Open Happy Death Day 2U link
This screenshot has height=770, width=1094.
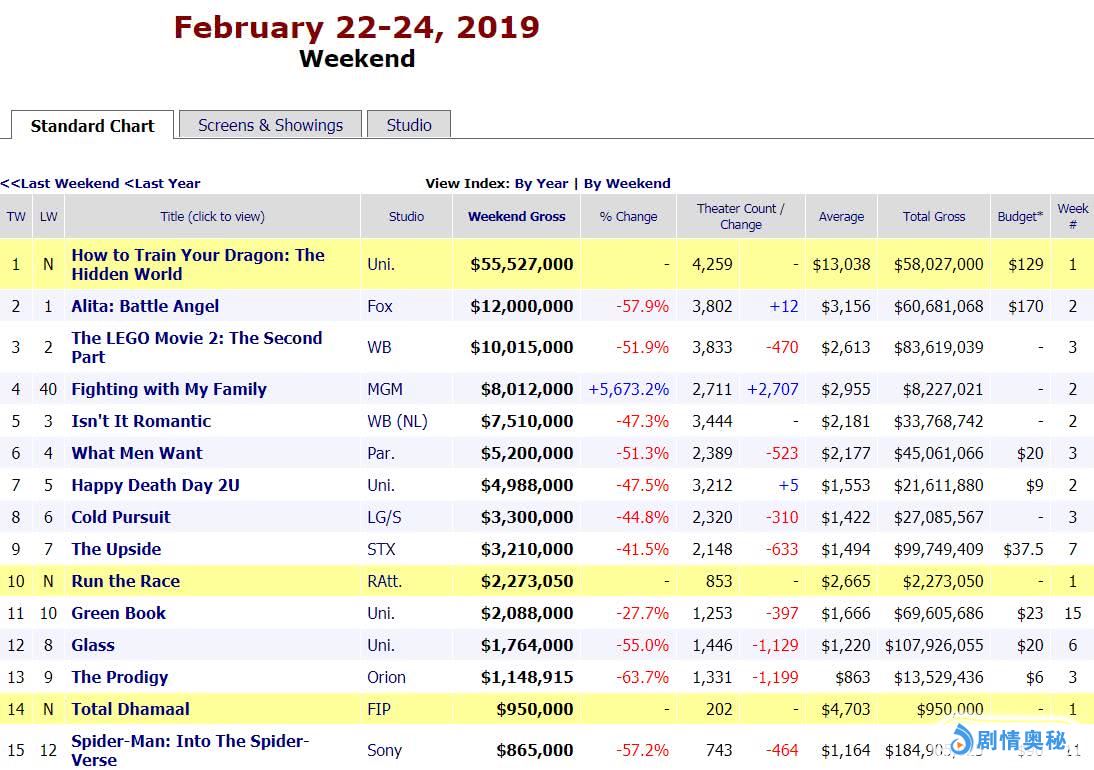[x=155, y=485]
